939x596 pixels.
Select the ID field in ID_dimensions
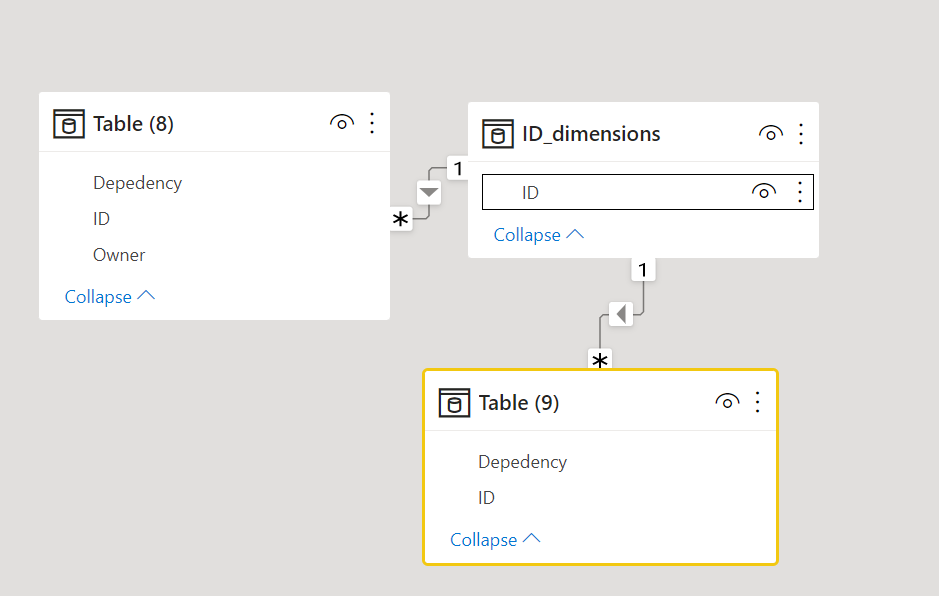click(648, 192)
